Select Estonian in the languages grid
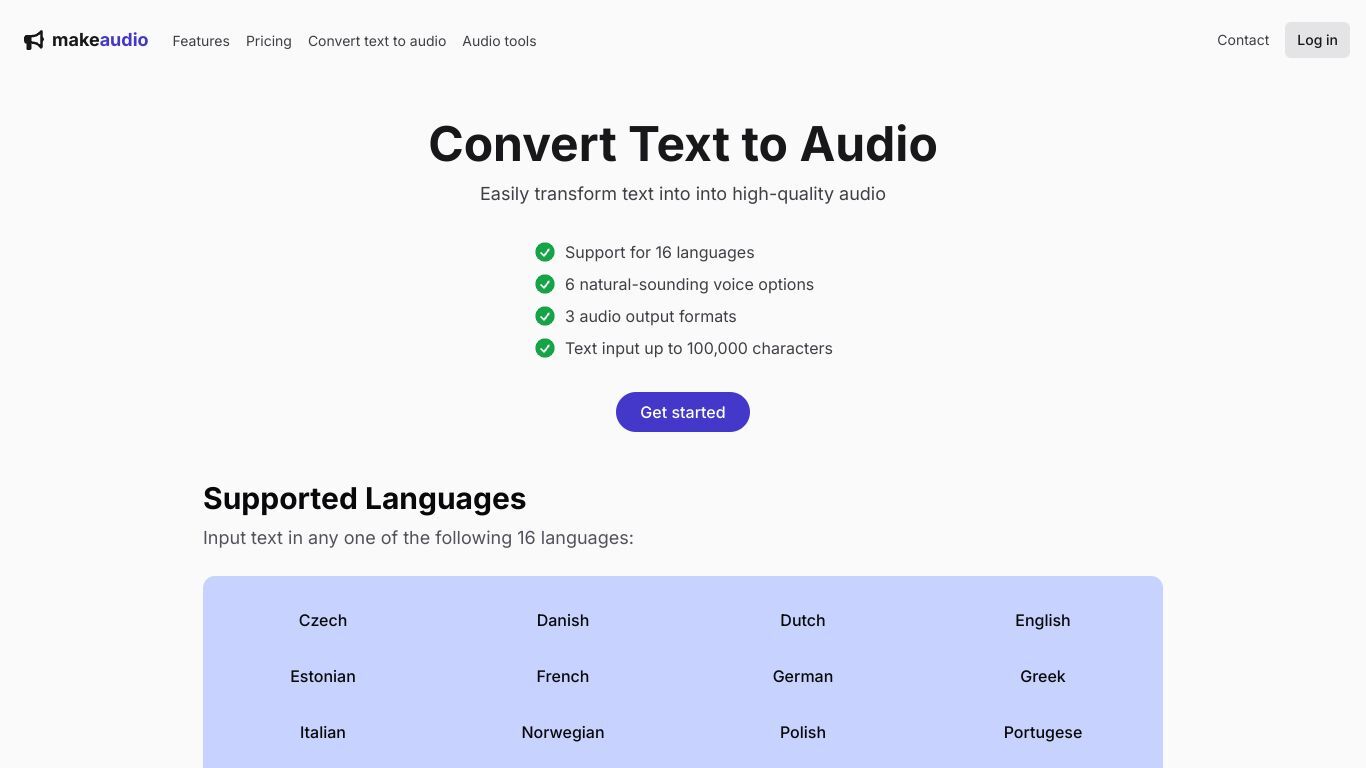The width and height of the screenshot is (1366, 768). coord(323,676)
